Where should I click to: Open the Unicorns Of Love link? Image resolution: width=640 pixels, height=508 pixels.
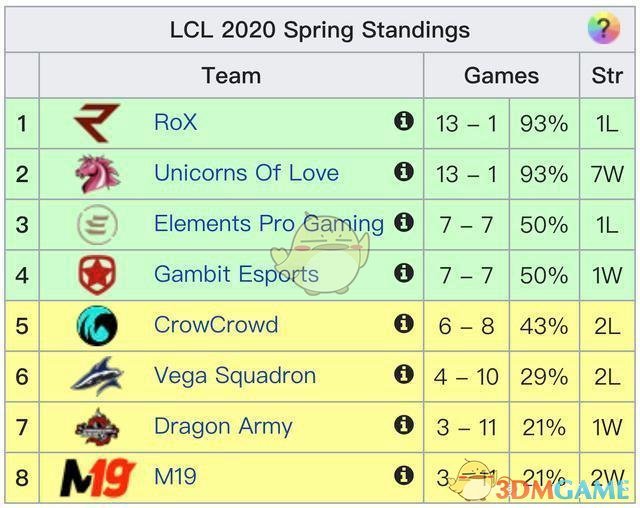pyautogui.click(x=246, y=173)
